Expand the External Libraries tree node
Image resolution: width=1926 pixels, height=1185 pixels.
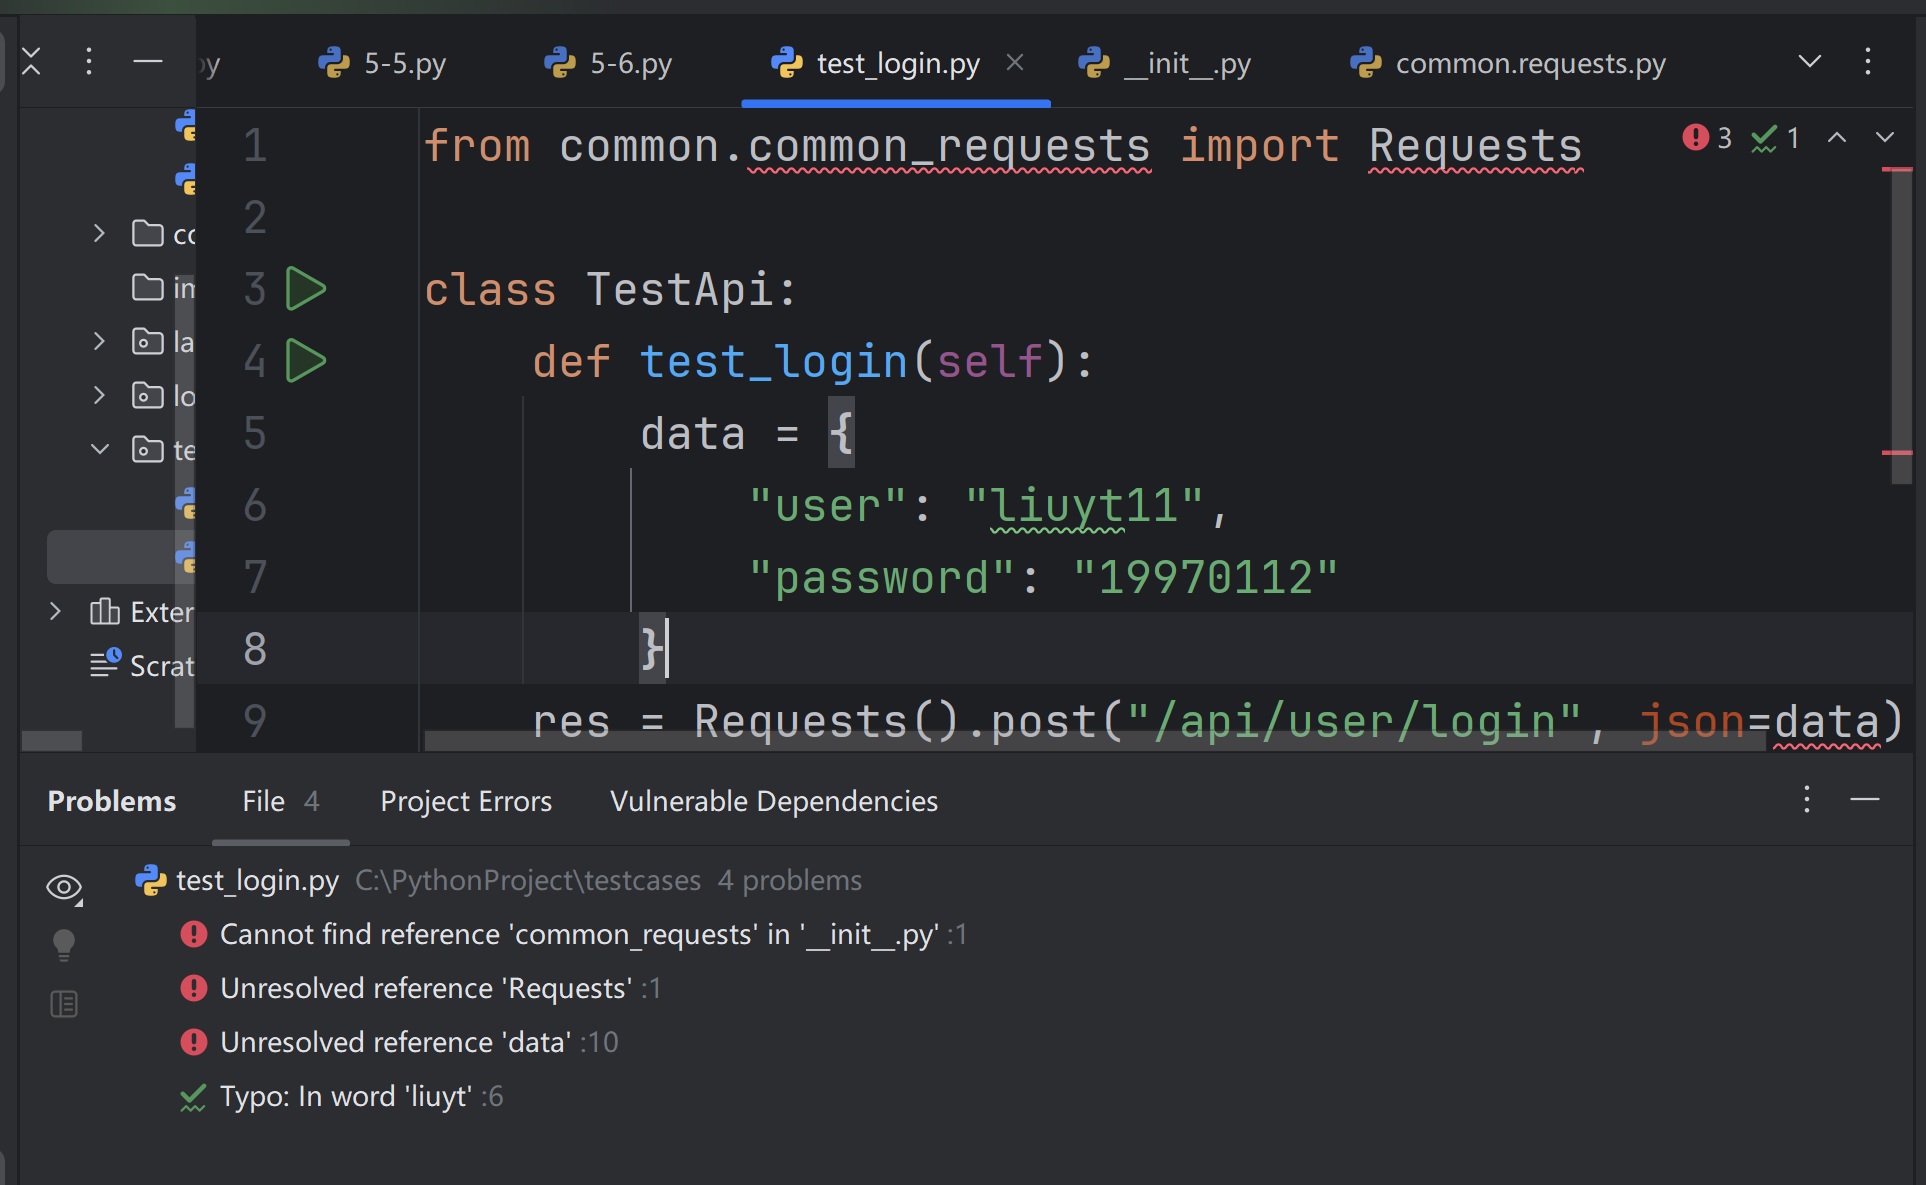coord(56,611)
